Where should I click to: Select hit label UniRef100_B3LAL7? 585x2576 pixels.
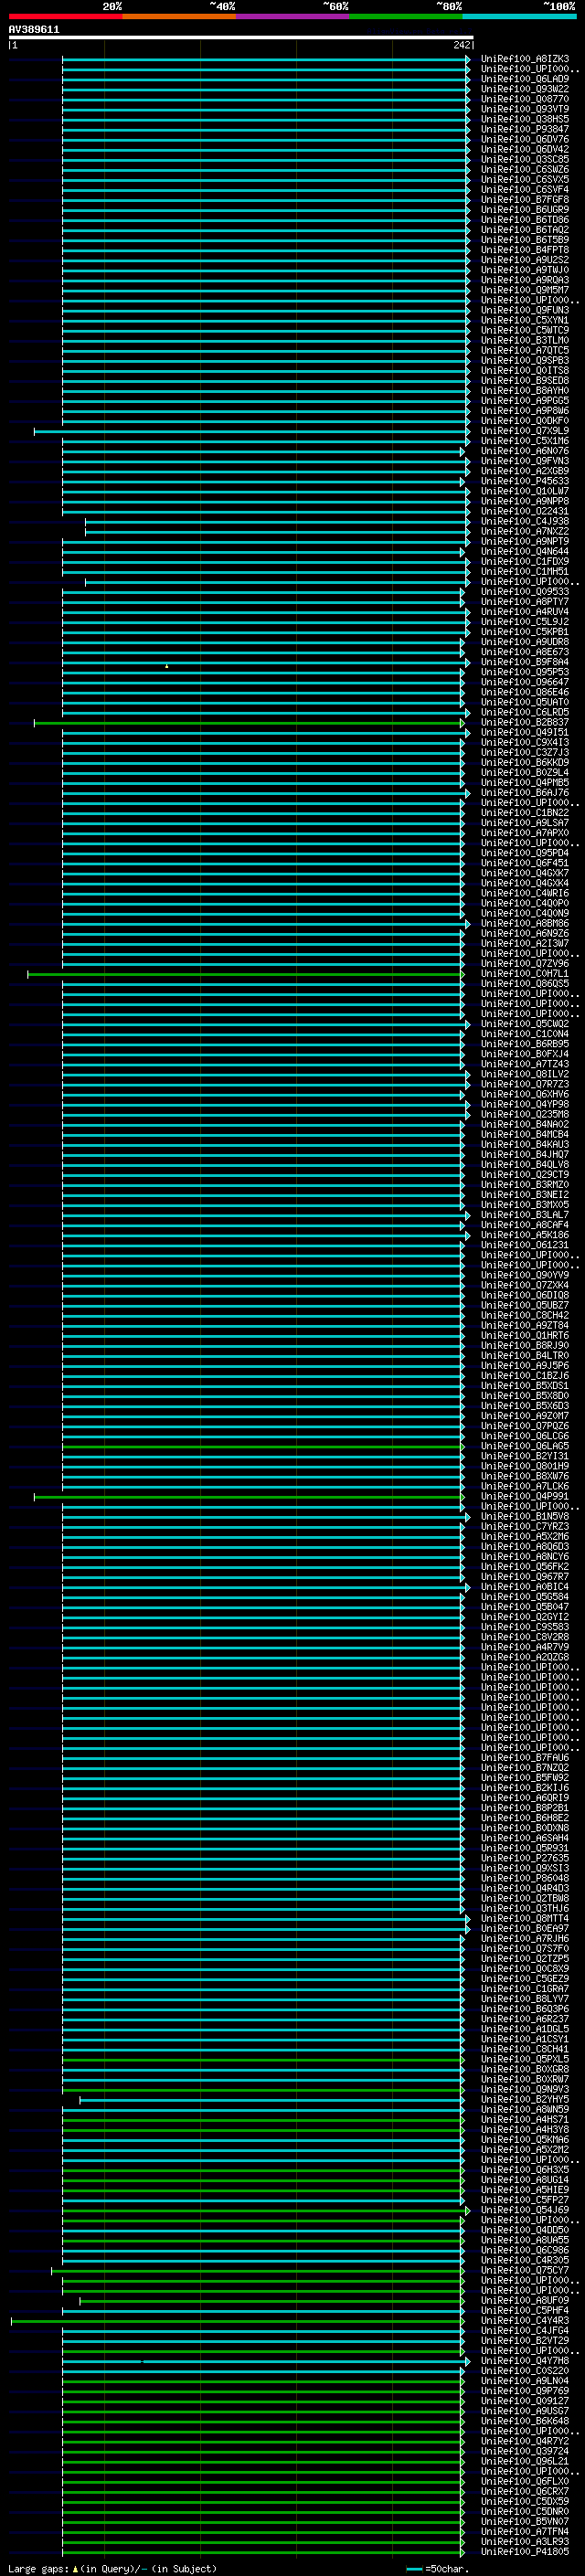[x=525, y=1215]
